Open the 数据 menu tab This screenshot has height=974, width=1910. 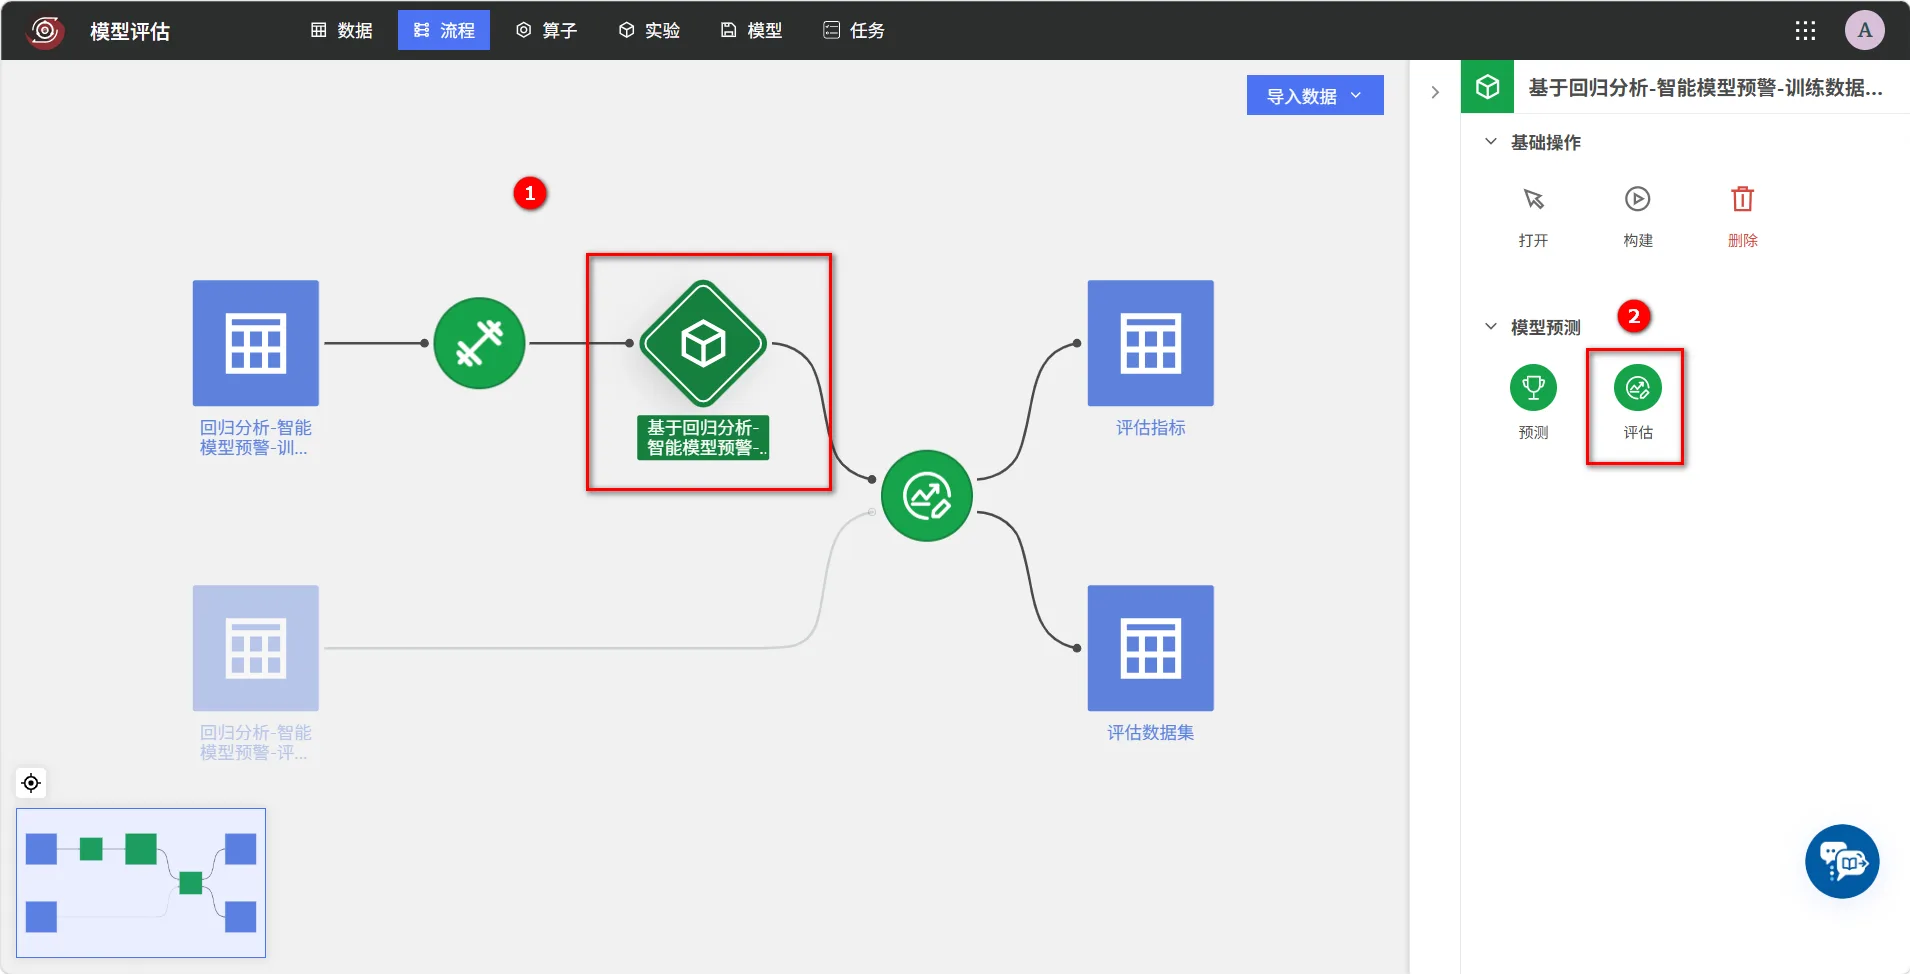(x=342, y=31)
